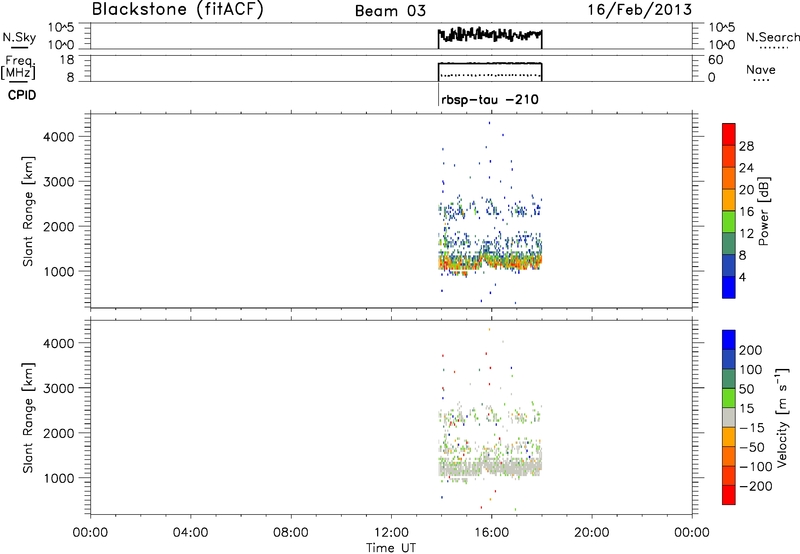
Task: Click the "Blackstone (fitACF)" plot title
Action: click(178, 9)
